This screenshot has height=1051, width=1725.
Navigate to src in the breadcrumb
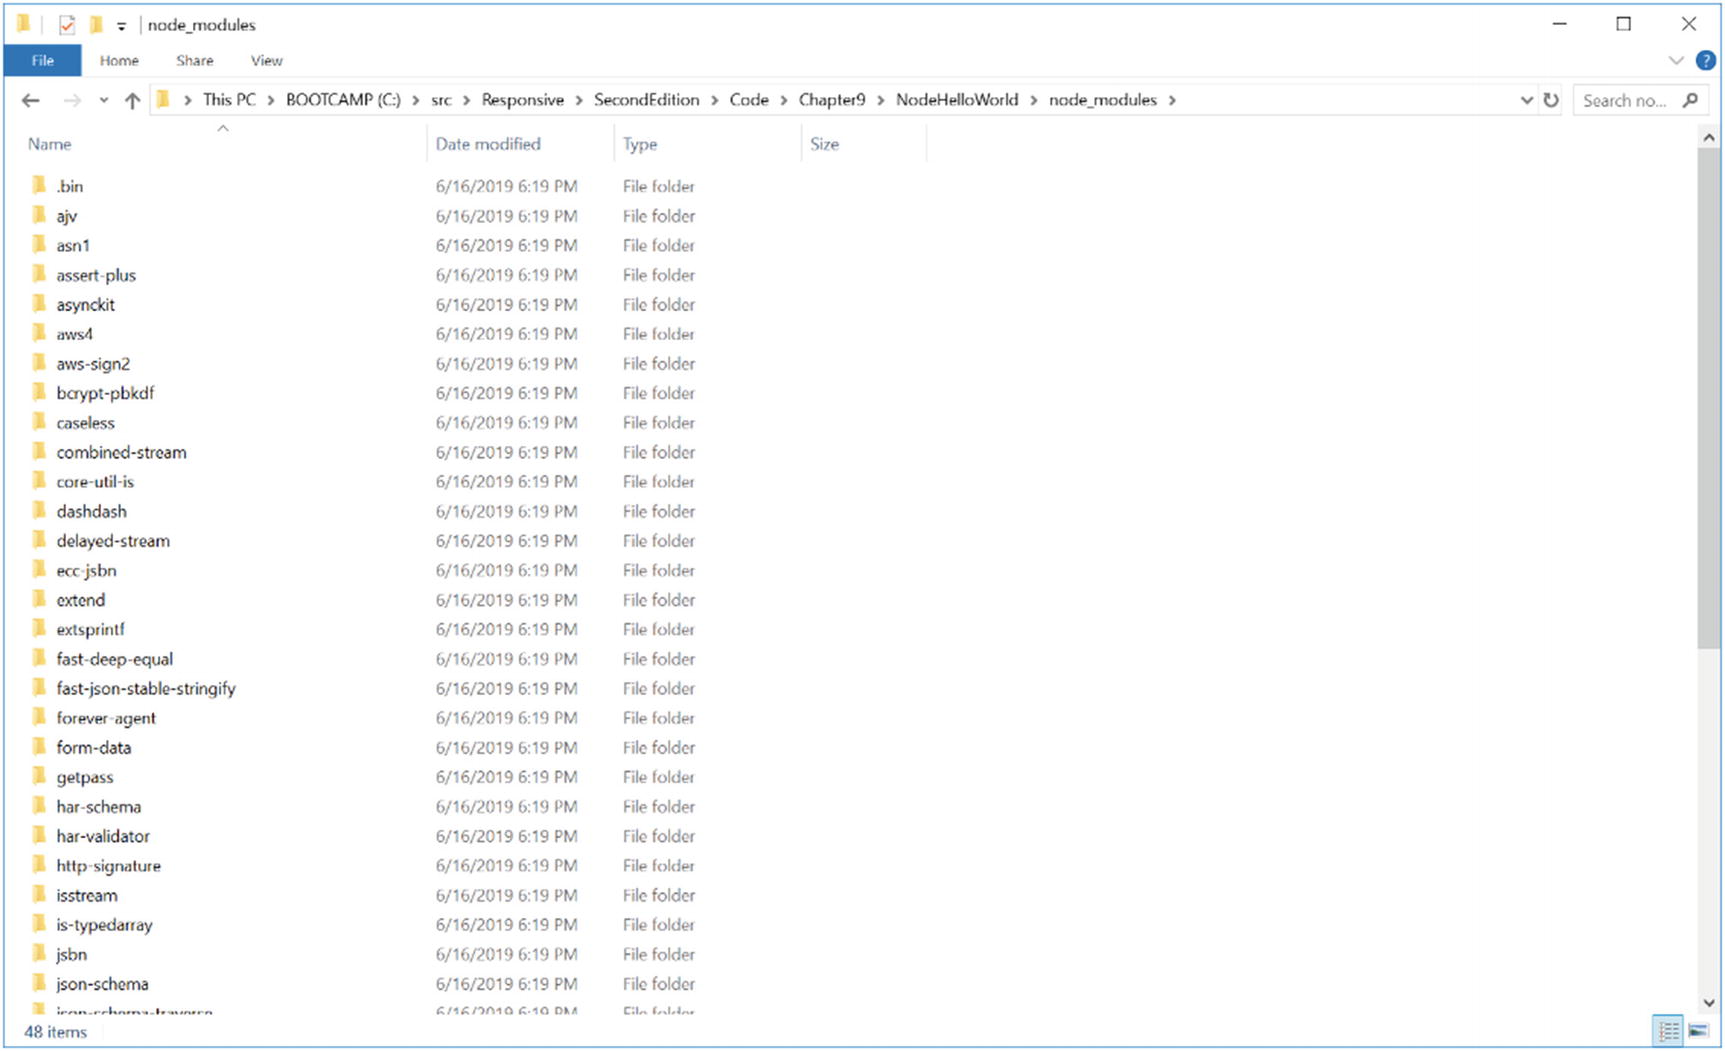click(x=441, y=100)
